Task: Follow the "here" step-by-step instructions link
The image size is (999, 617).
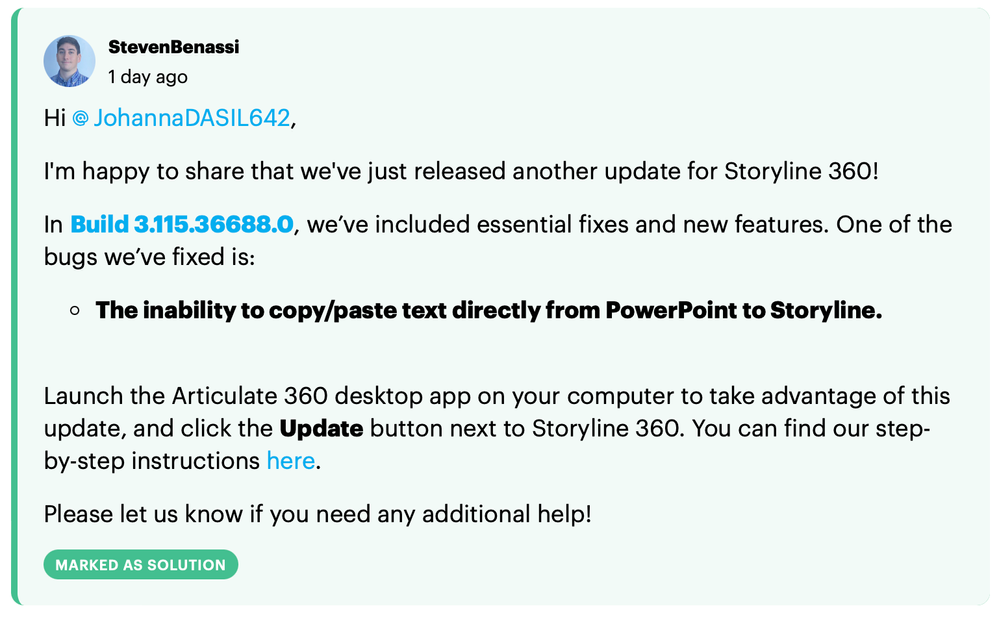Action: point(290,461)
